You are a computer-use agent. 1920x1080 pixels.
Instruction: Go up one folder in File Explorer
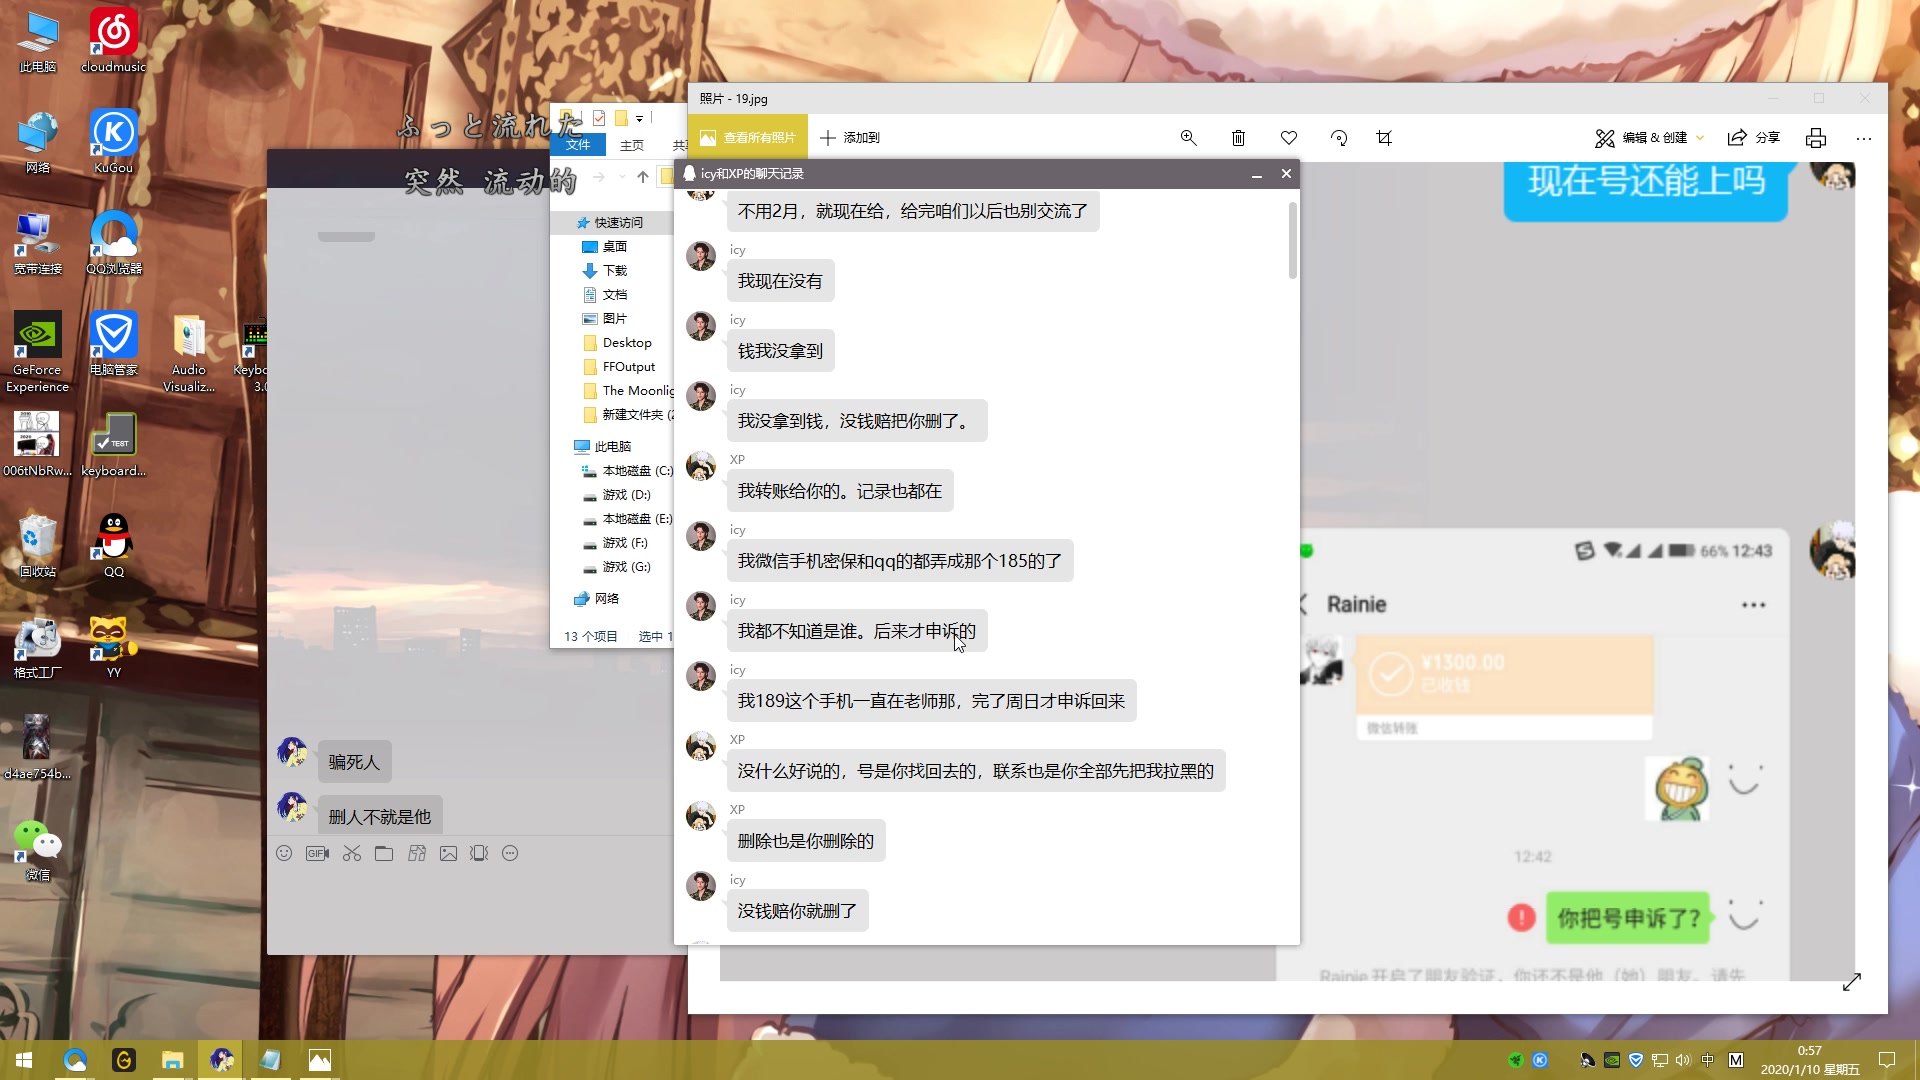pyautogui.click(x=643, y=177)
